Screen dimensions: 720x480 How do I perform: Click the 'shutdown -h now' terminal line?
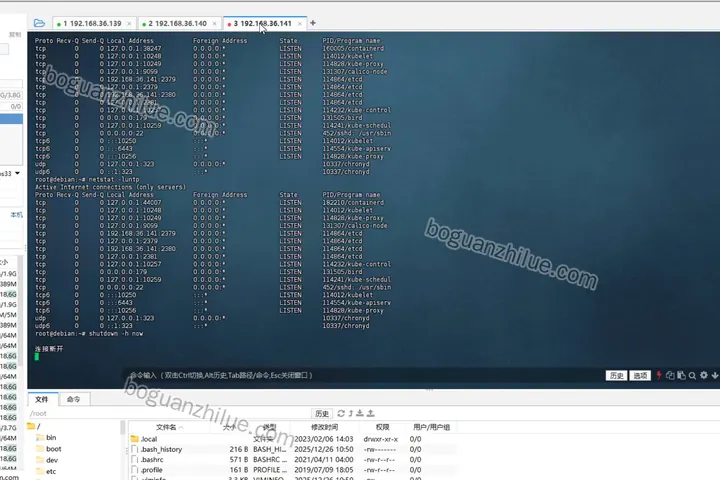[x=116, y=333]
